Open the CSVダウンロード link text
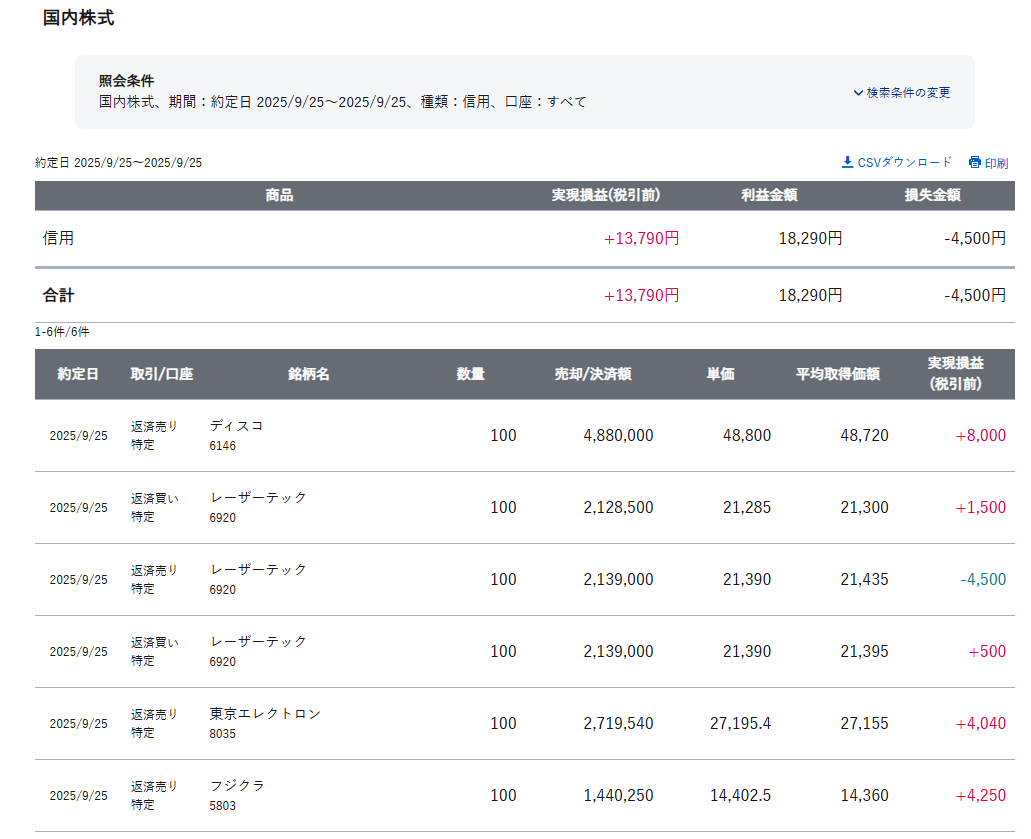Viewport: 1031px width, 839px height. (904, 162)
